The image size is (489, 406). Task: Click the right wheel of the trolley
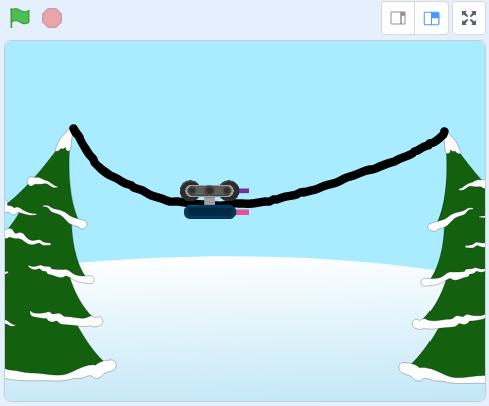coord(229,190)
